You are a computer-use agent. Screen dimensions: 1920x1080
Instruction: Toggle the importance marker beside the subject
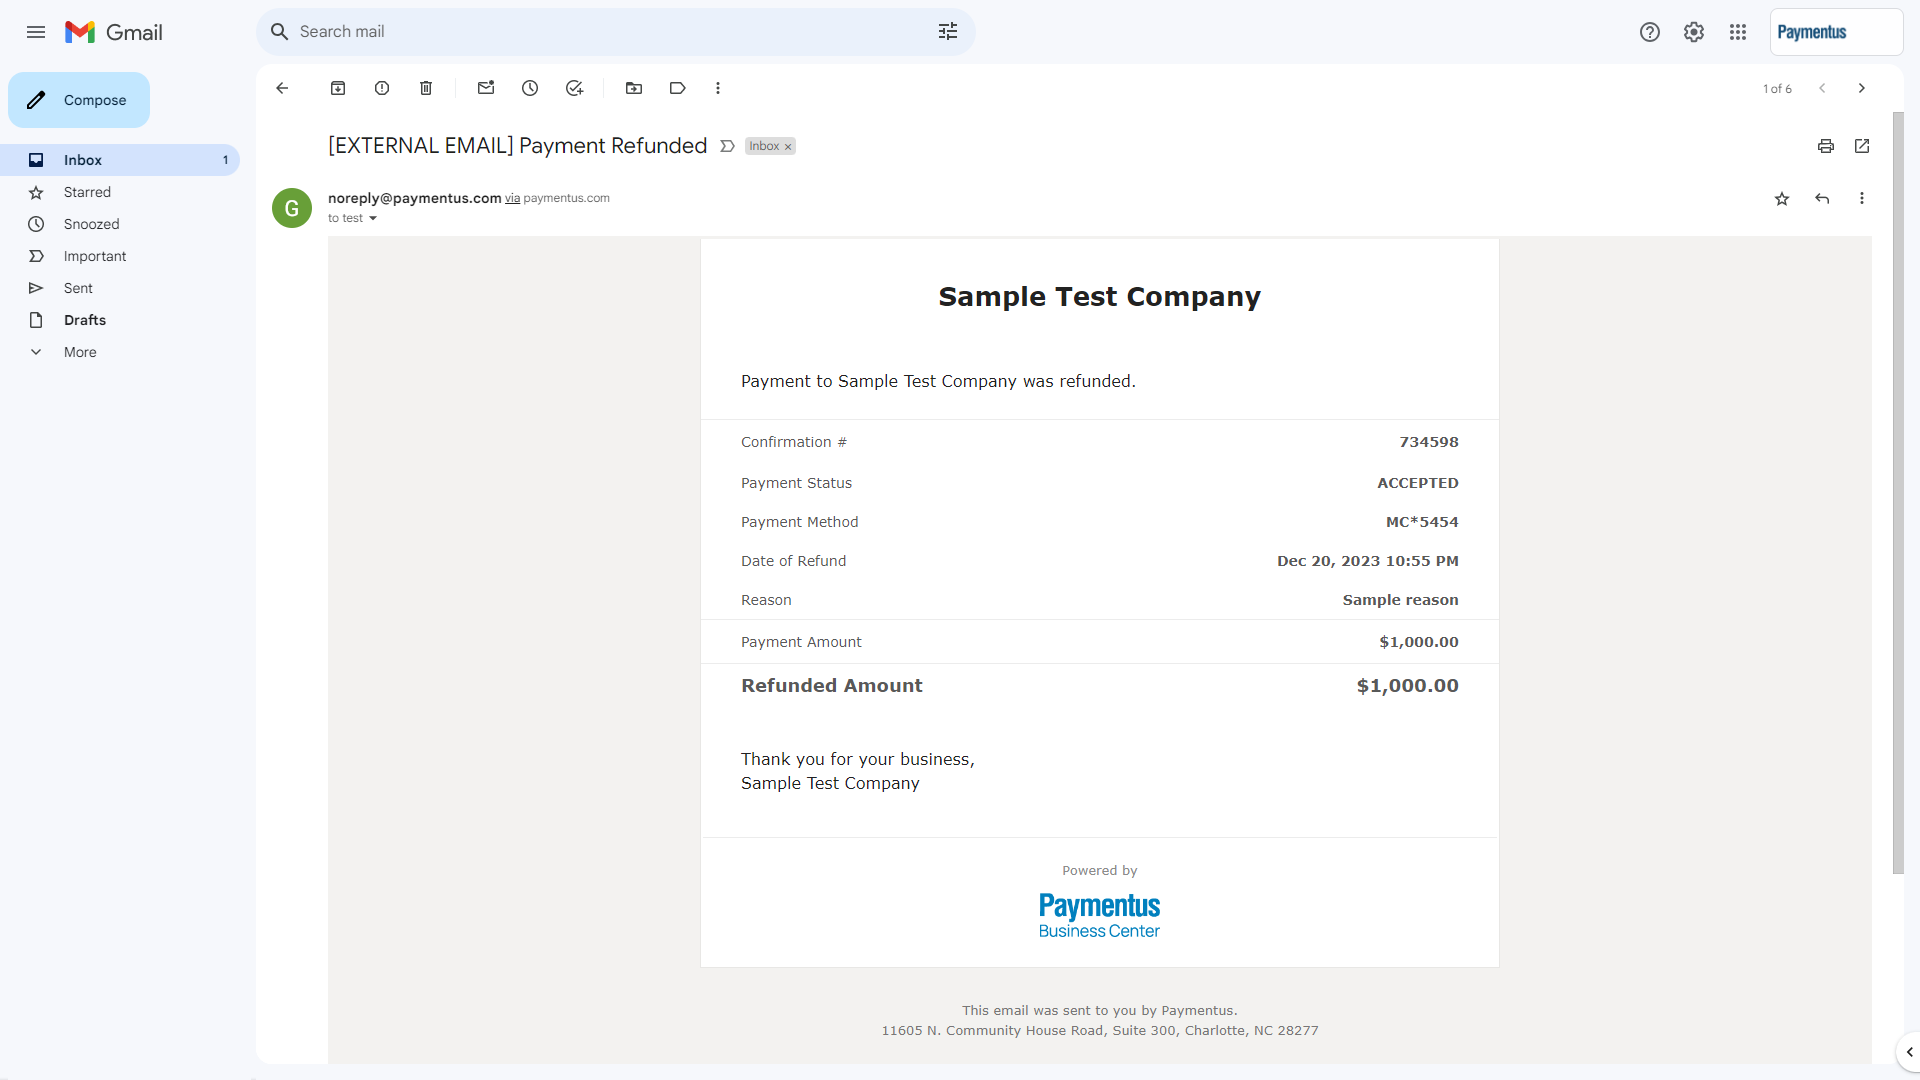(727, 146)
